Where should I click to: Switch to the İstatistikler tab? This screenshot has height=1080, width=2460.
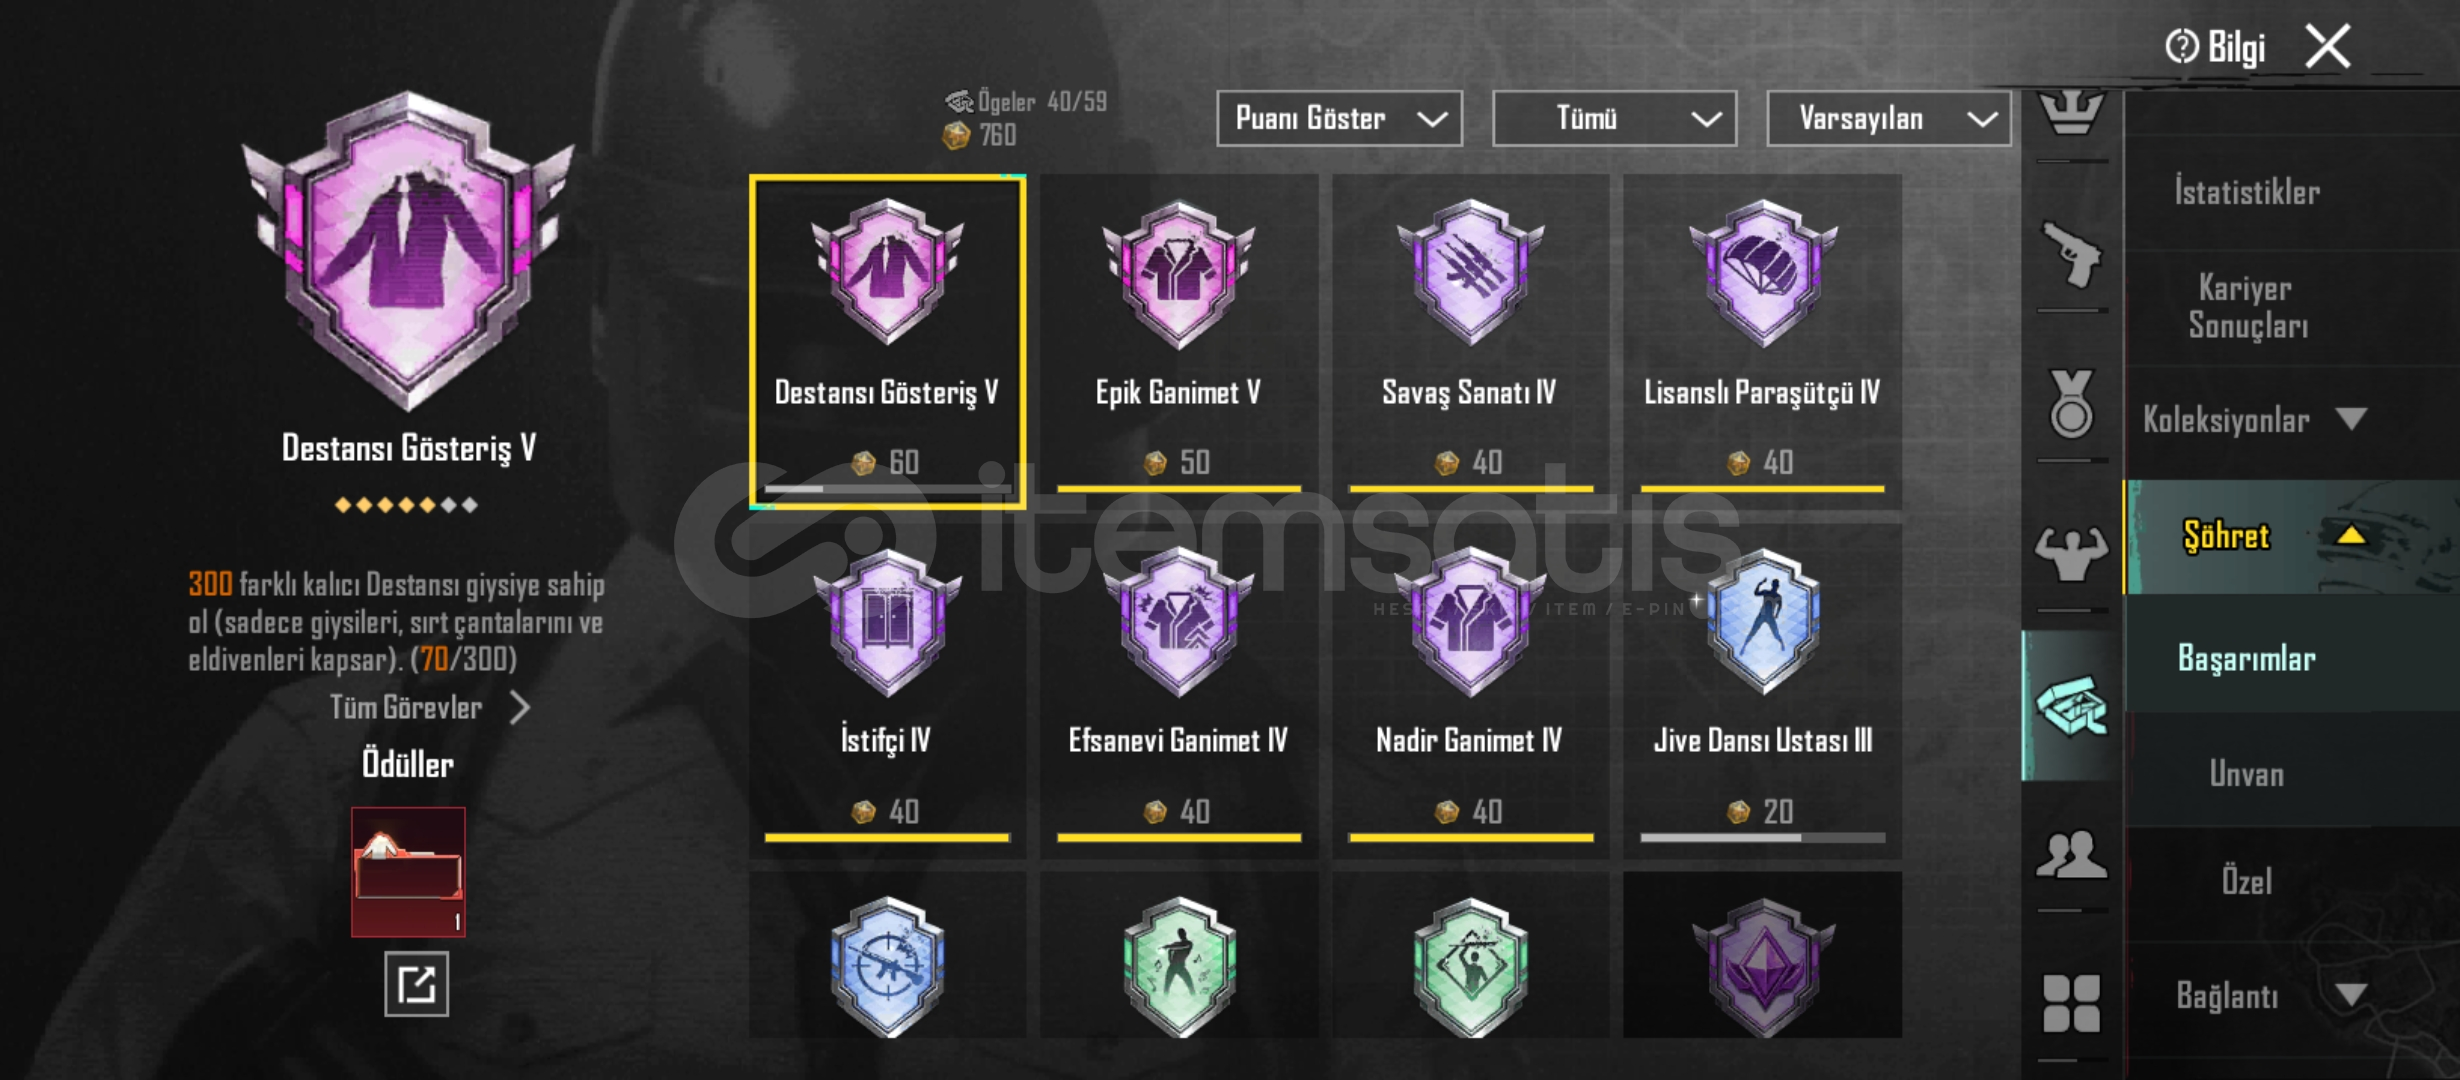point(2247,191)
